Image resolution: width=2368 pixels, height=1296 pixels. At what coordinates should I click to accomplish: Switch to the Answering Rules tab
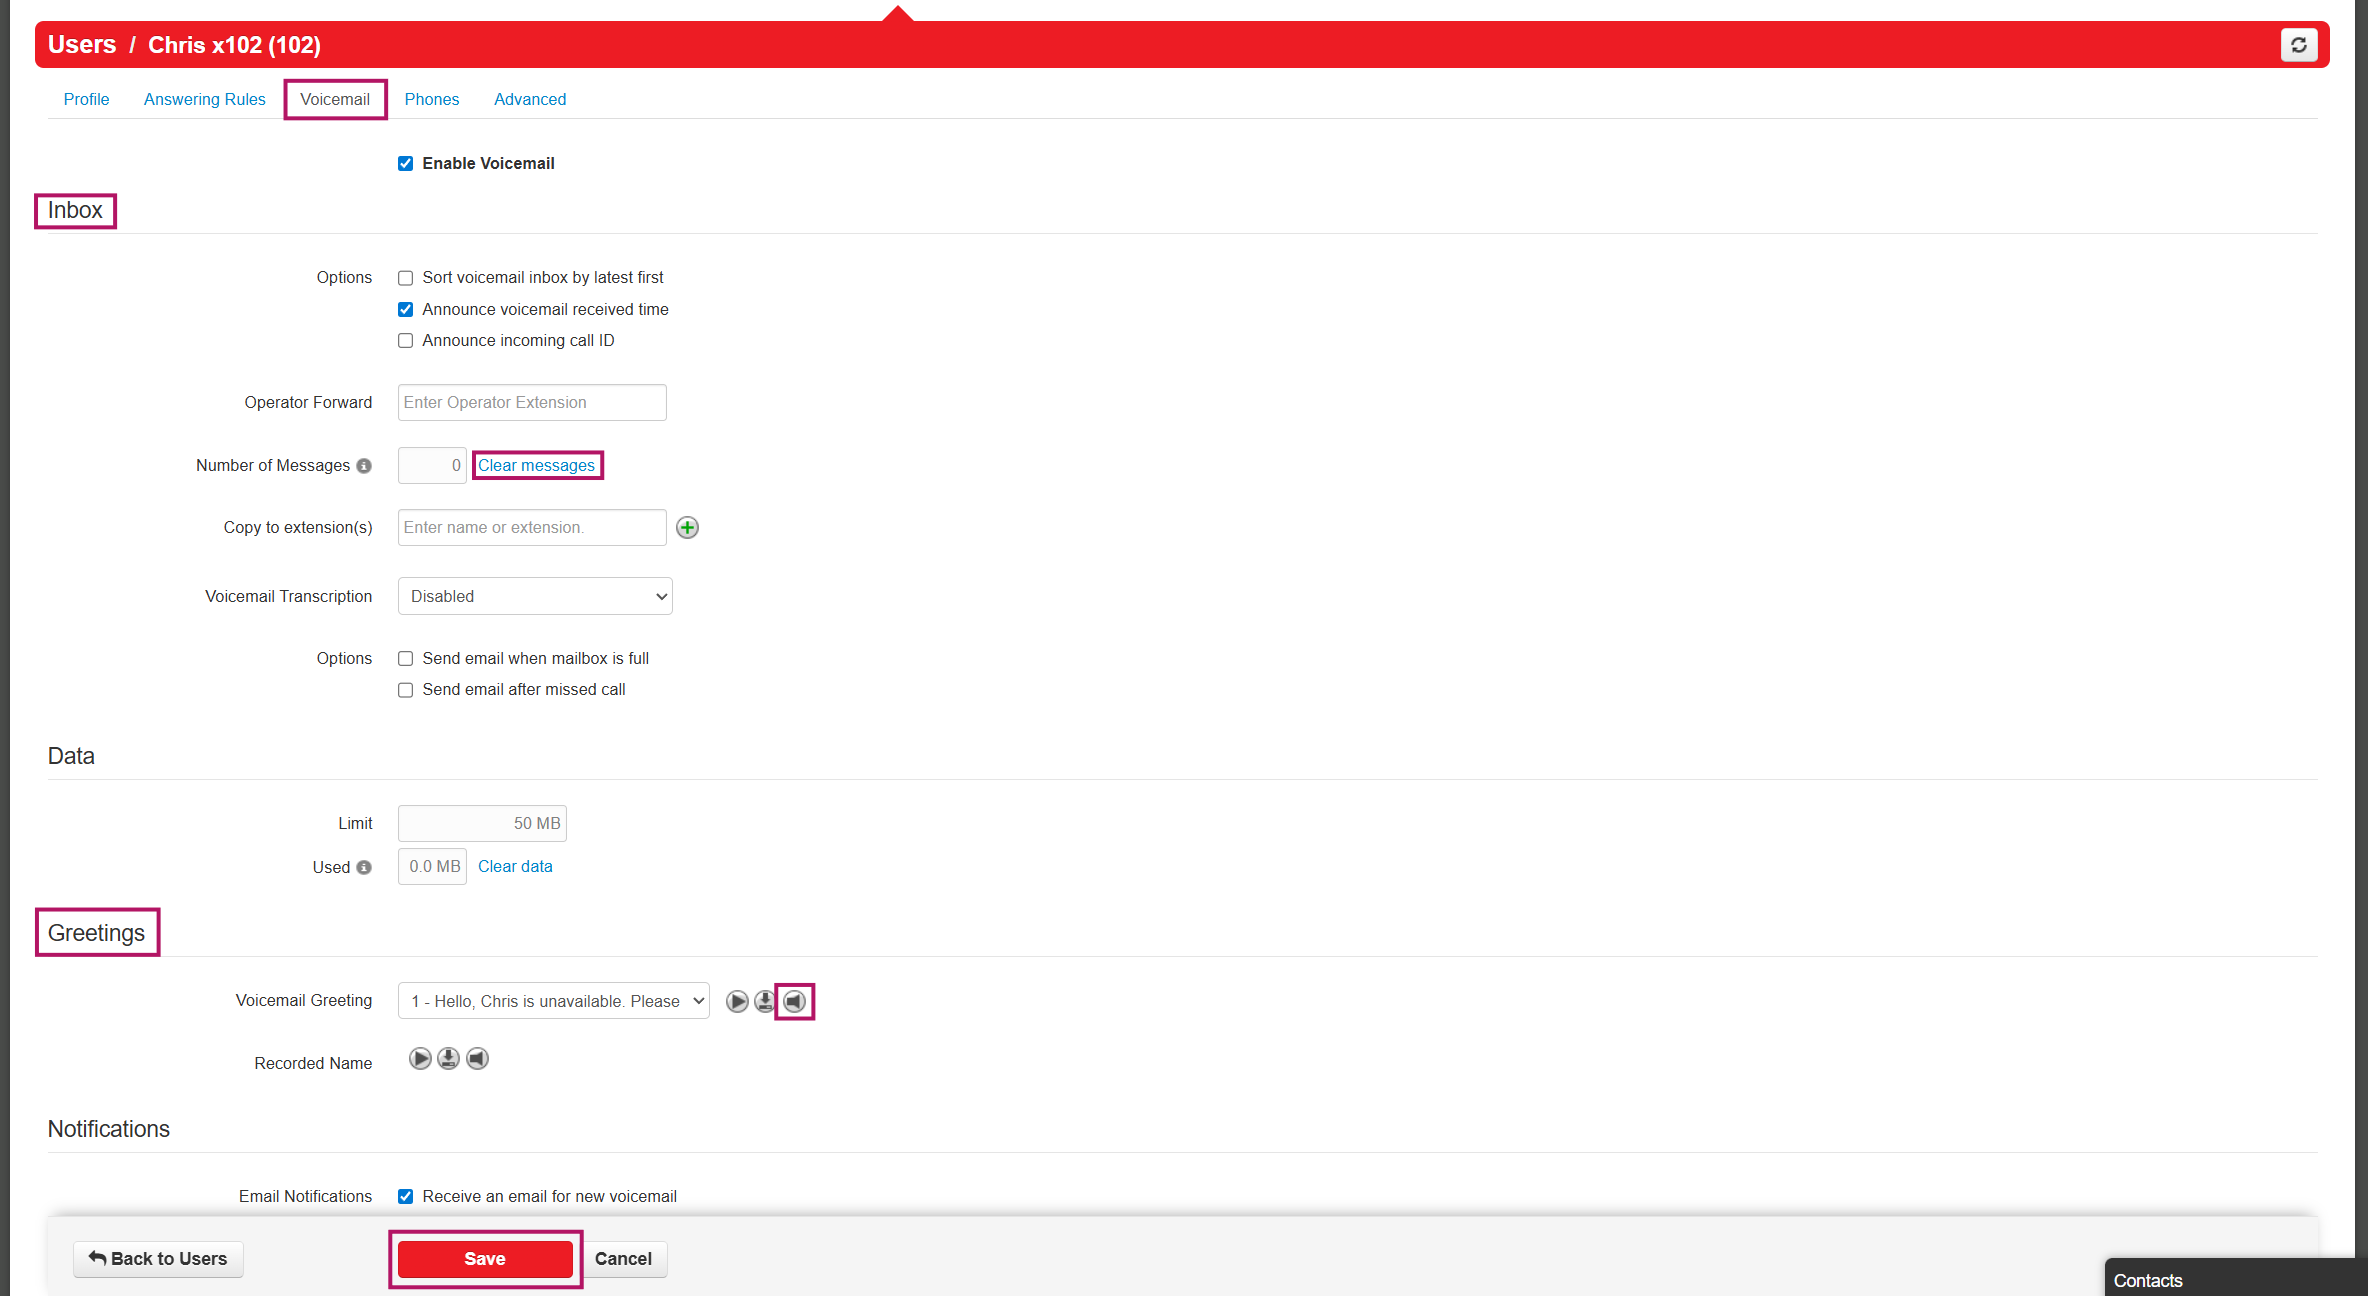(x=204, y=99)
